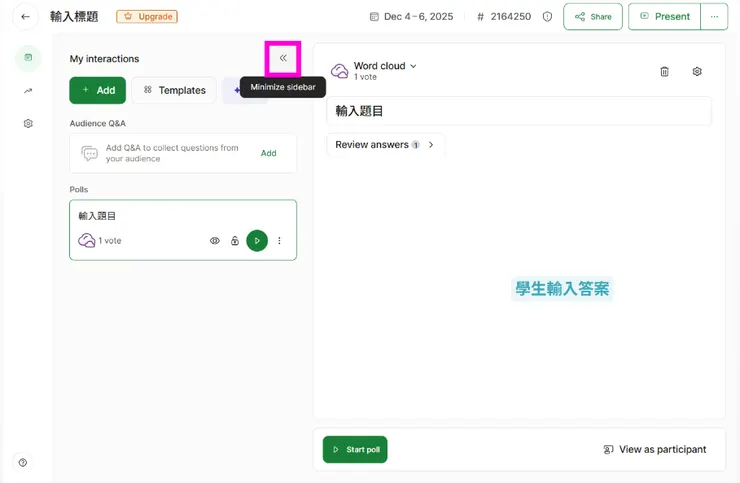Image resolution: width=740 pixels, height=483 pixels.
Task: Open View as participant
Action: pyautogui.click(x=655, y=449)
